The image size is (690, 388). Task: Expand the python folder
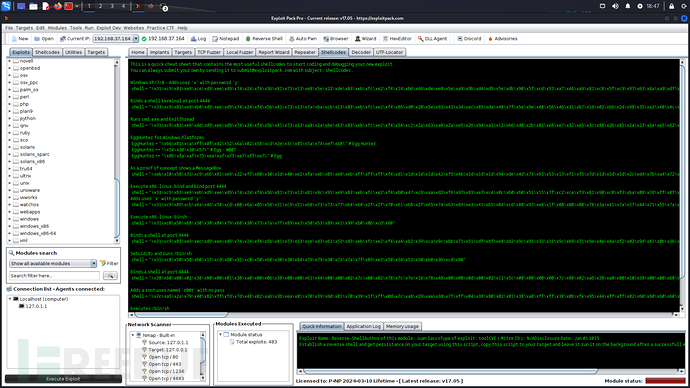(10, 118)
